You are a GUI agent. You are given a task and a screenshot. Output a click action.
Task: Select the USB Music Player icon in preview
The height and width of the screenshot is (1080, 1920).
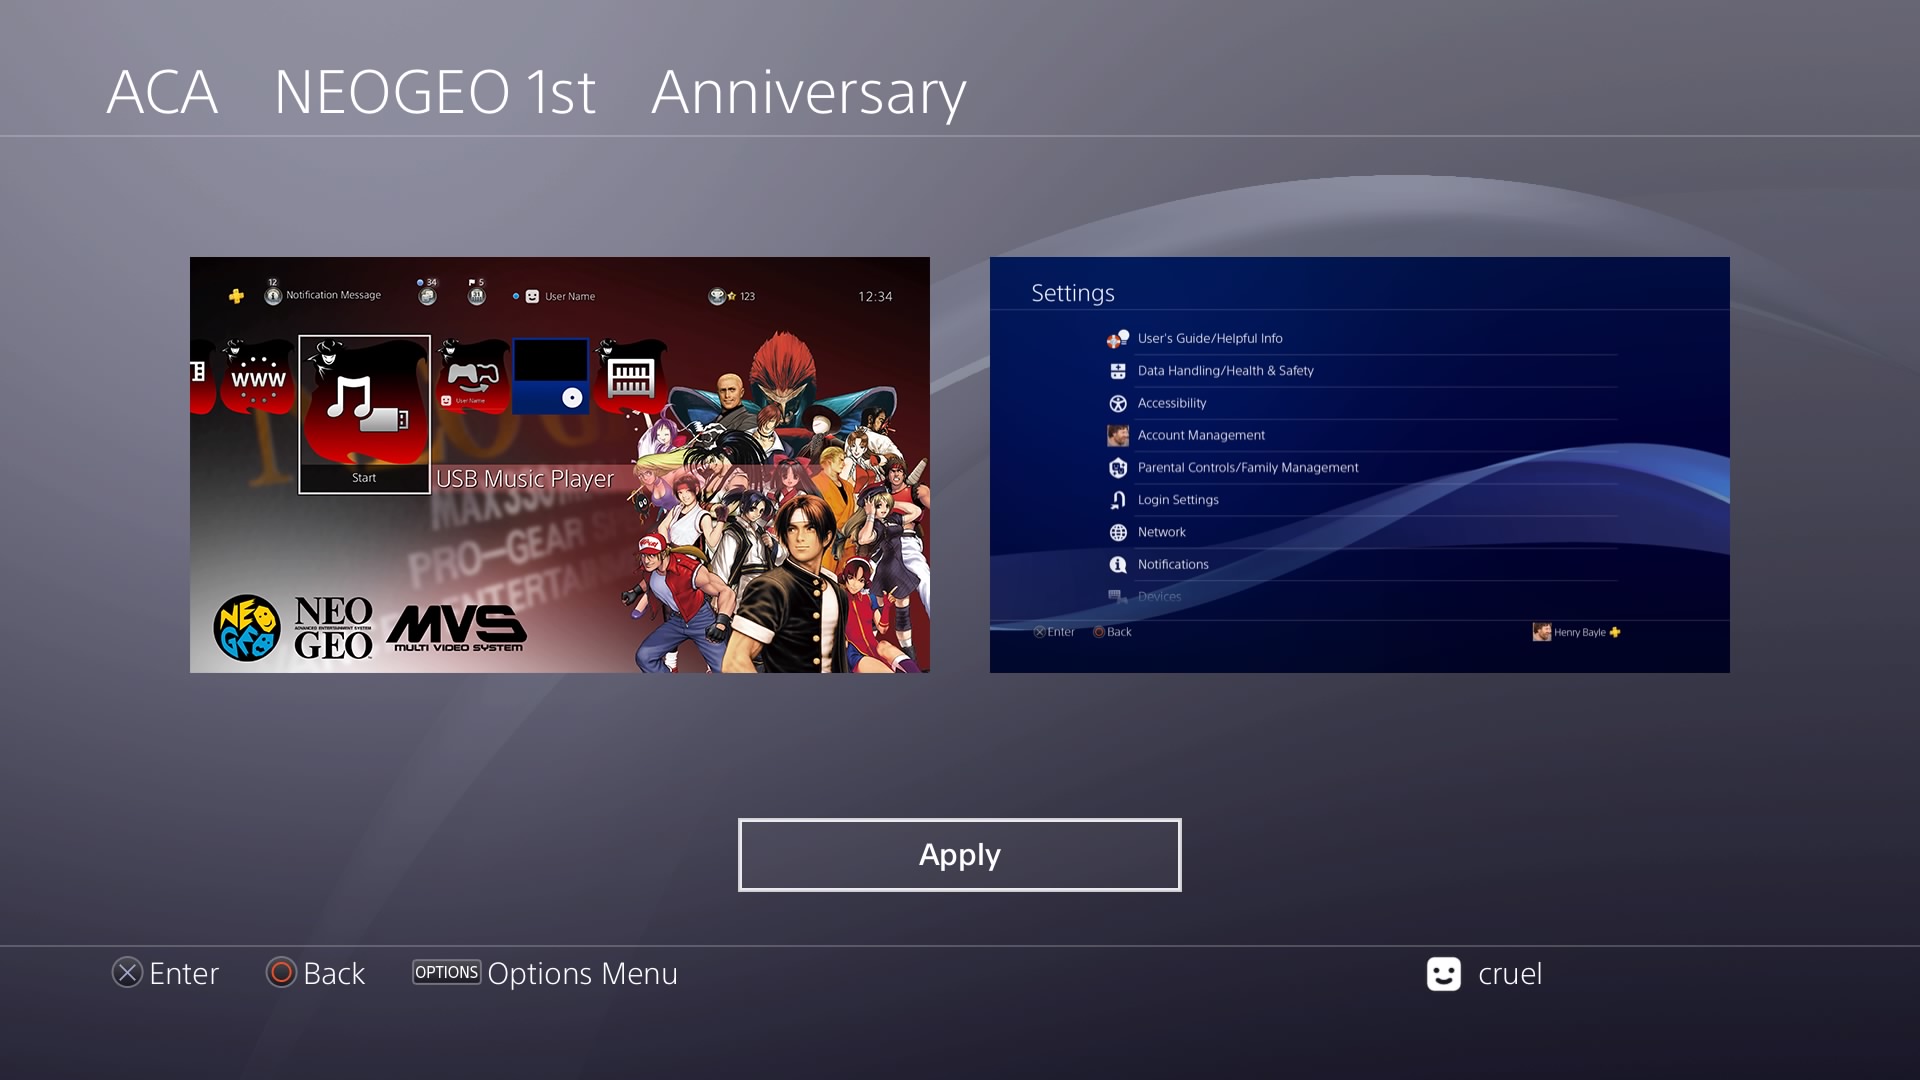click(x=364, y=414)
